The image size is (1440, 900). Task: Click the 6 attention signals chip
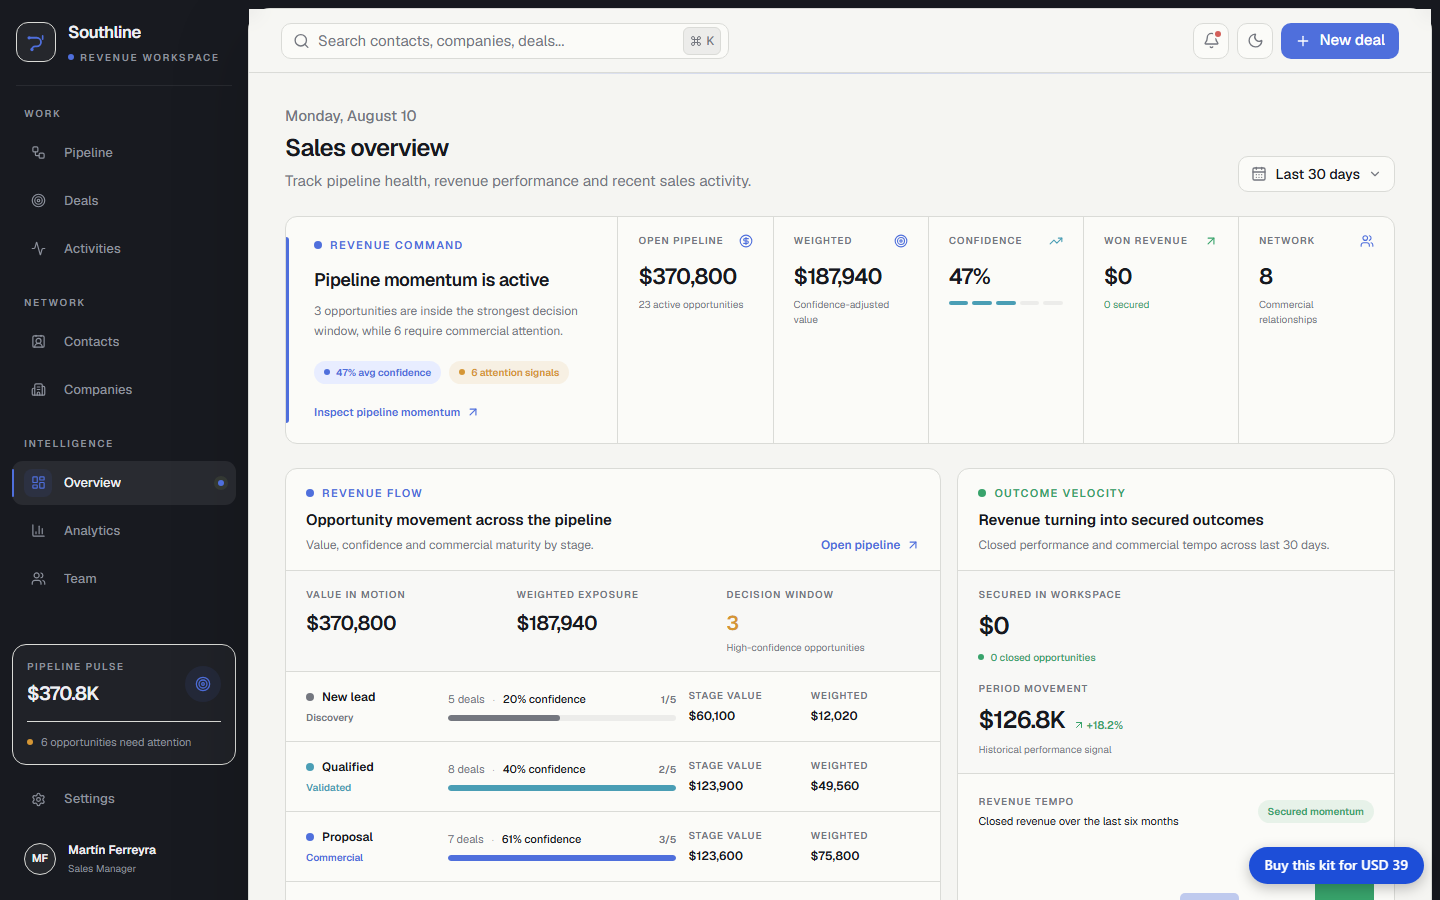point(509,373)
